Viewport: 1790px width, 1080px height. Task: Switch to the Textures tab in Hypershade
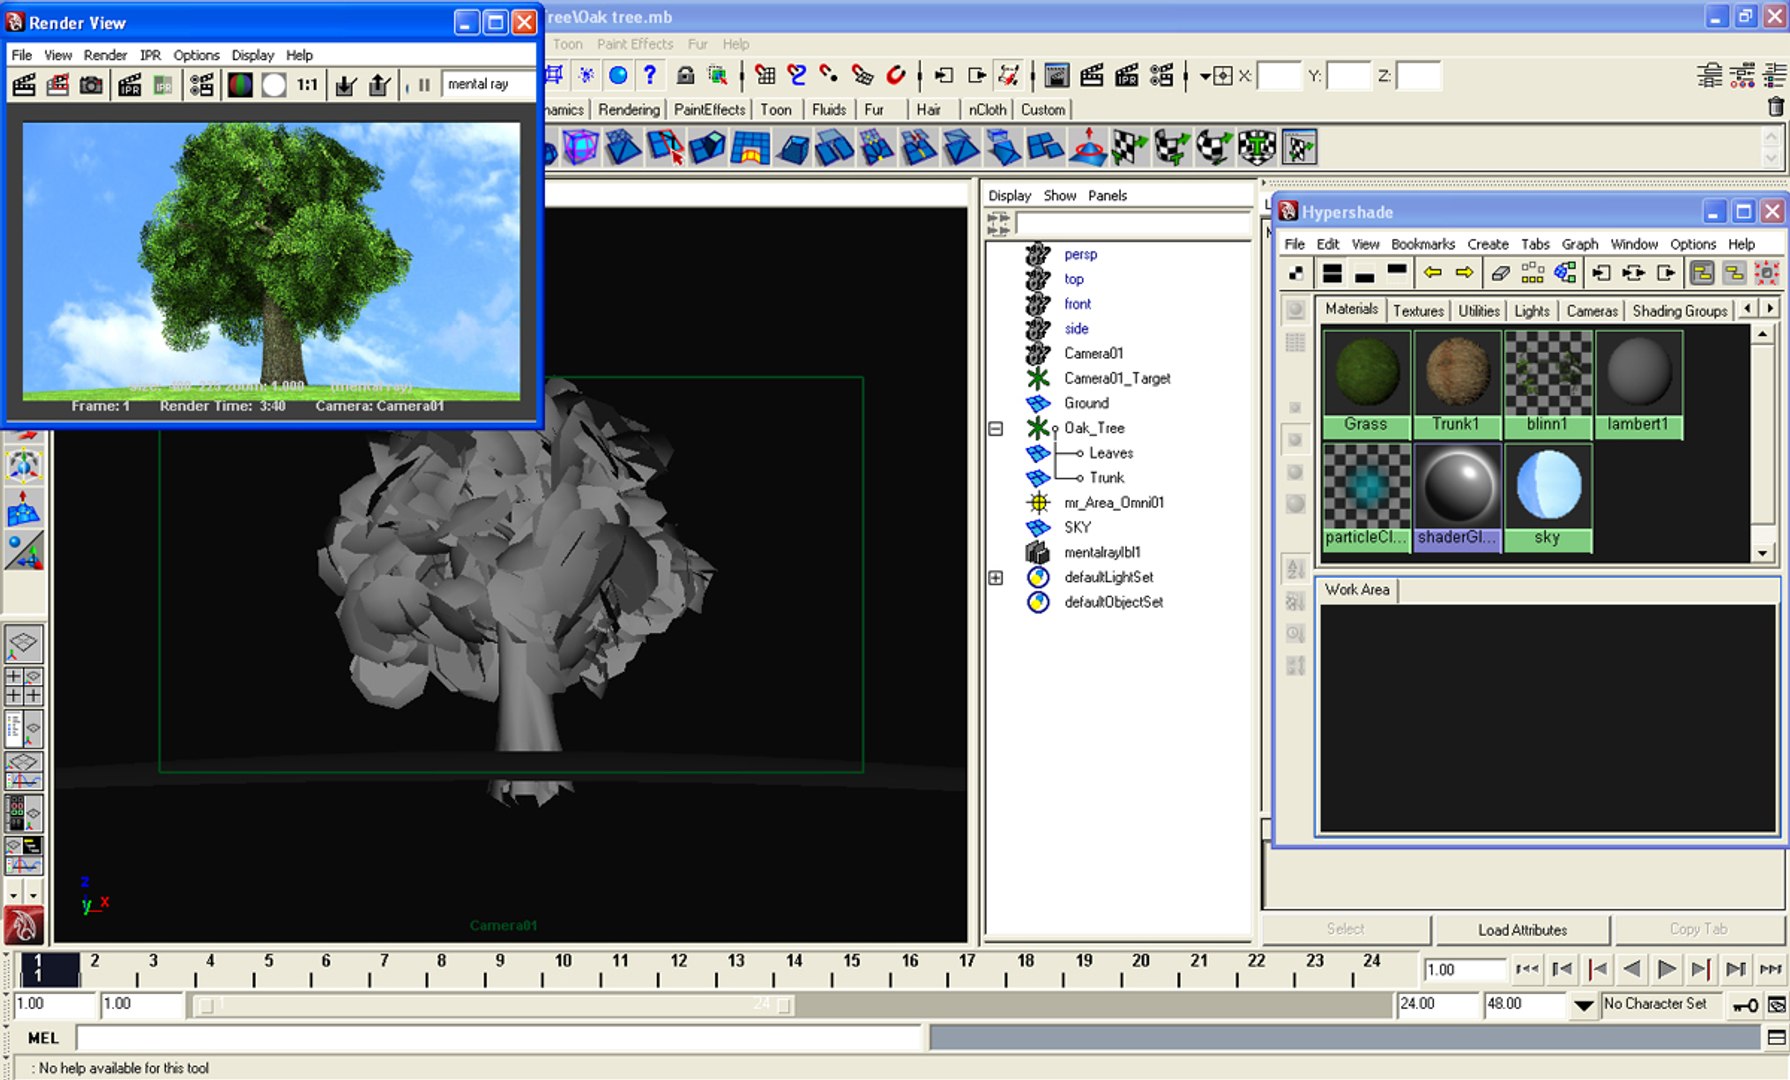pyautogui.click(x=1418, y=311)
